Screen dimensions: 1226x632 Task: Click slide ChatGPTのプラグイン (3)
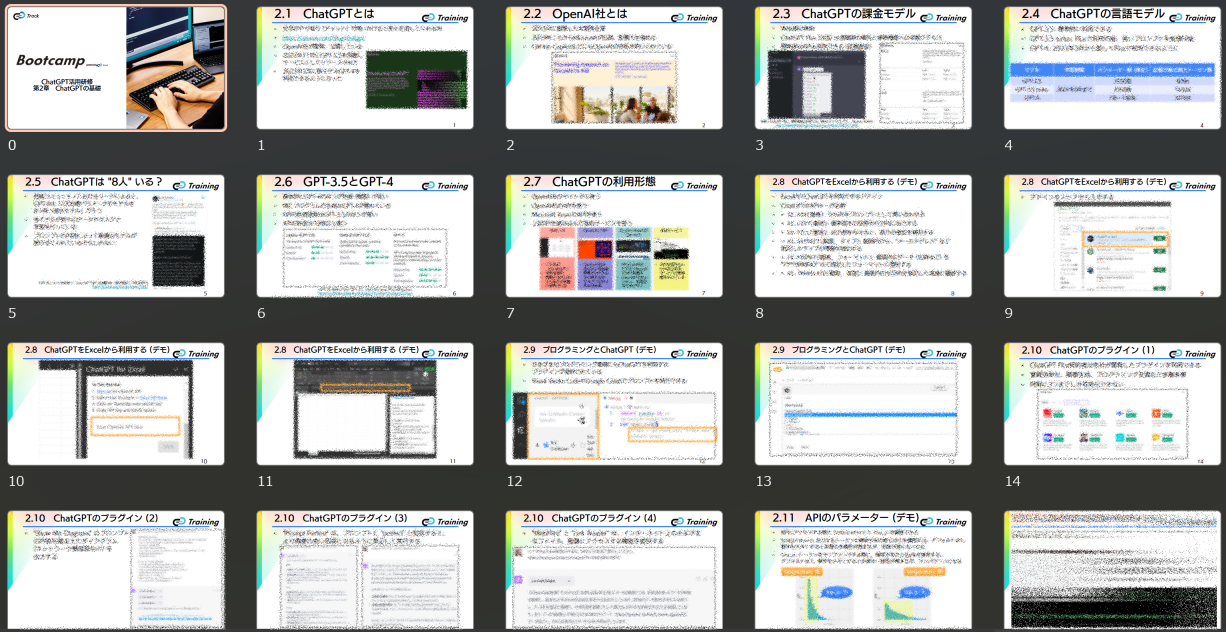click(x=365, y=570)
